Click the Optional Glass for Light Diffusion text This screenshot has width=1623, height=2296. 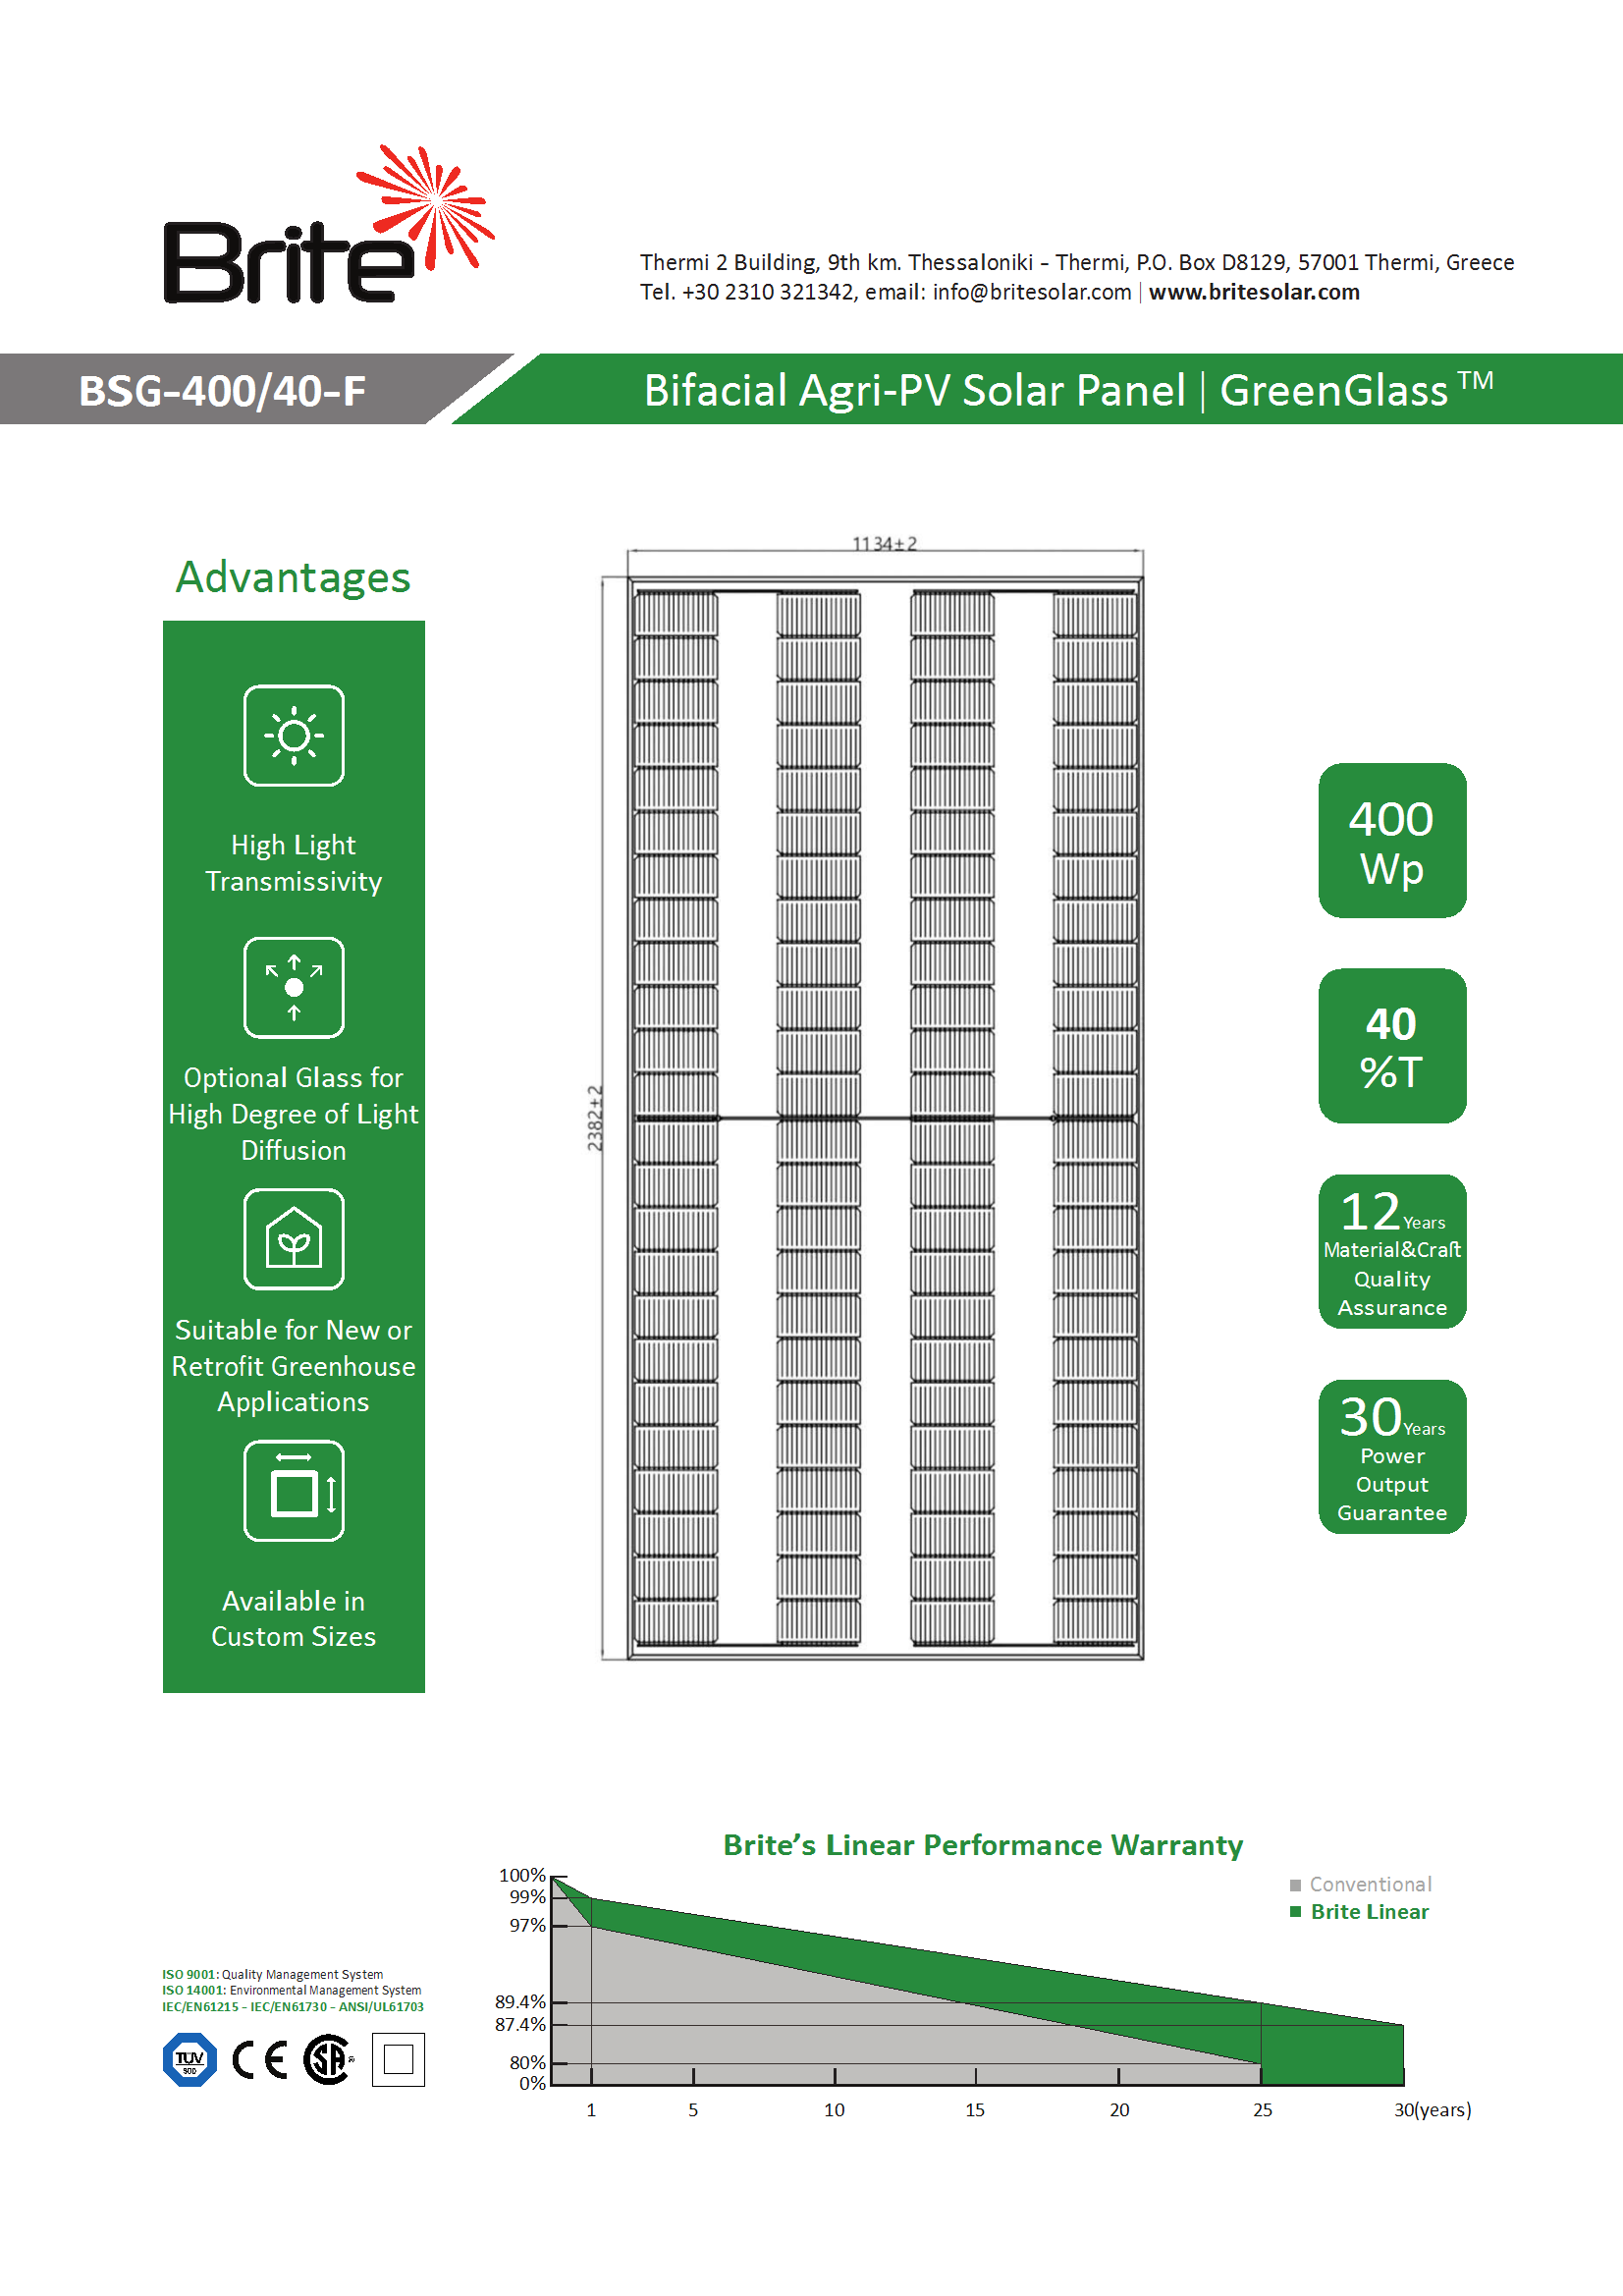[293, 1114]
